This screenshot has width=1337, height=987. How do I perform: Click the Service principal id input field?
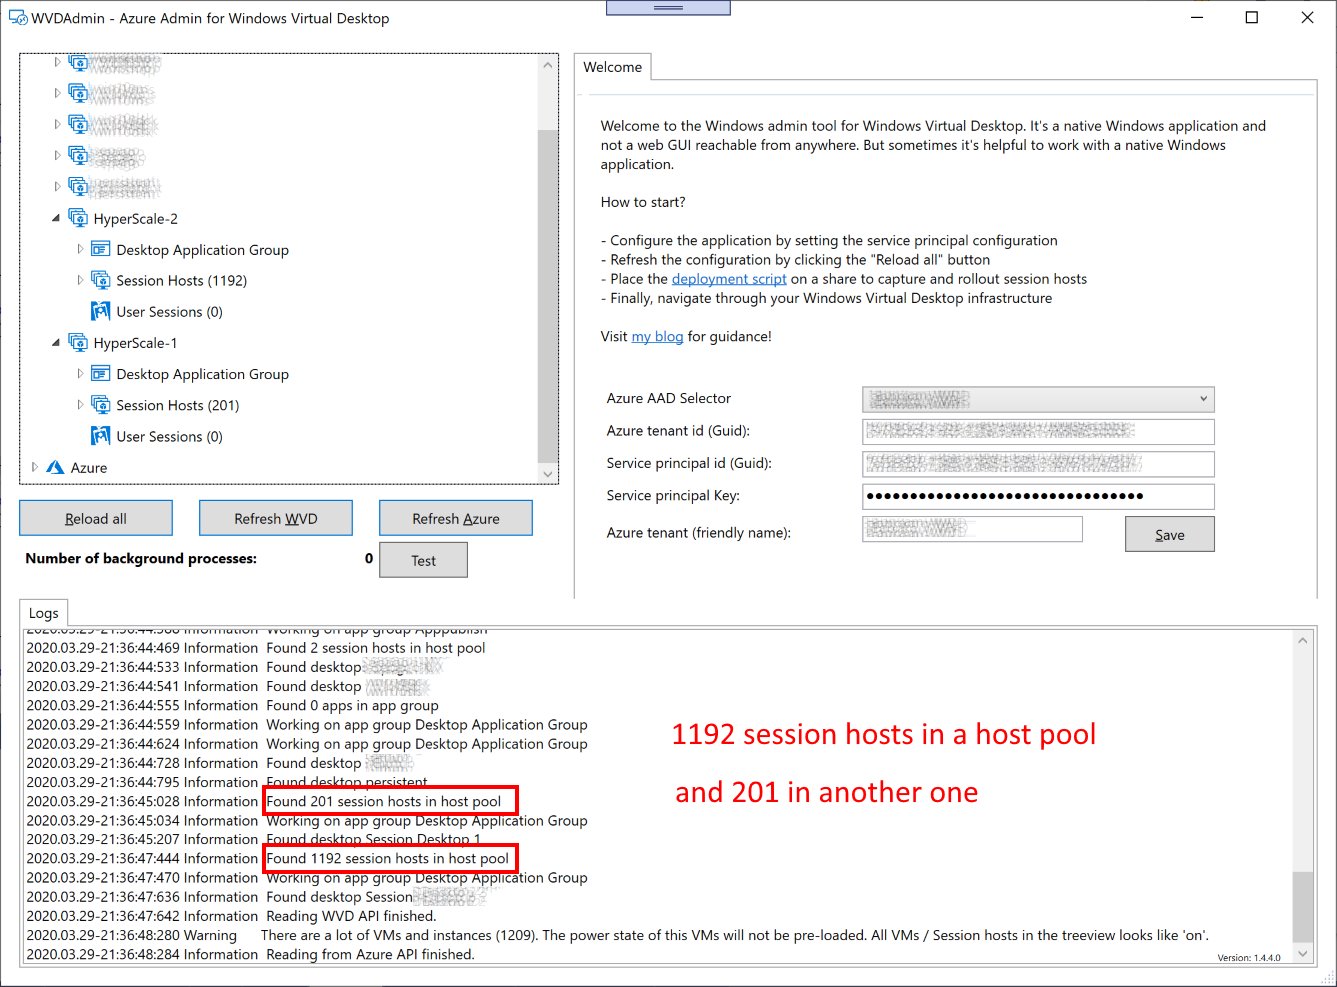click(x=1038, y=463)
